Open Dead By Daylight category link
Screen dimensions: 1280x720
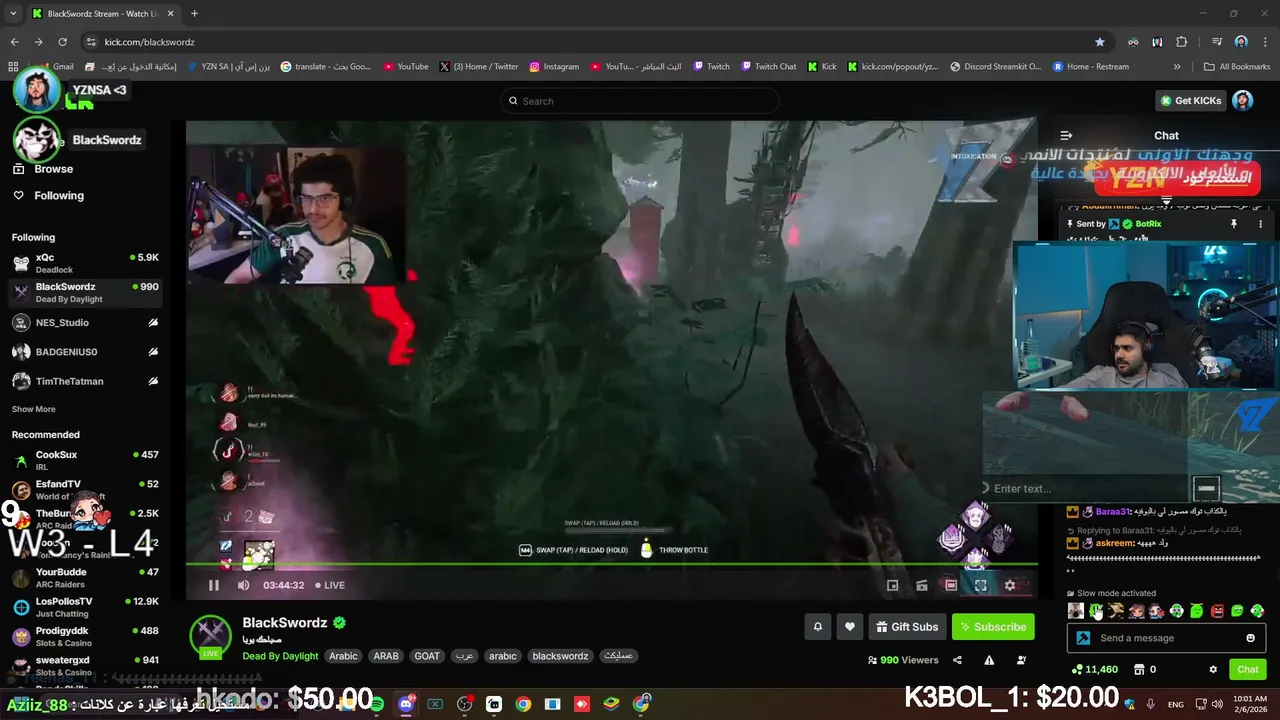point(280,656)
